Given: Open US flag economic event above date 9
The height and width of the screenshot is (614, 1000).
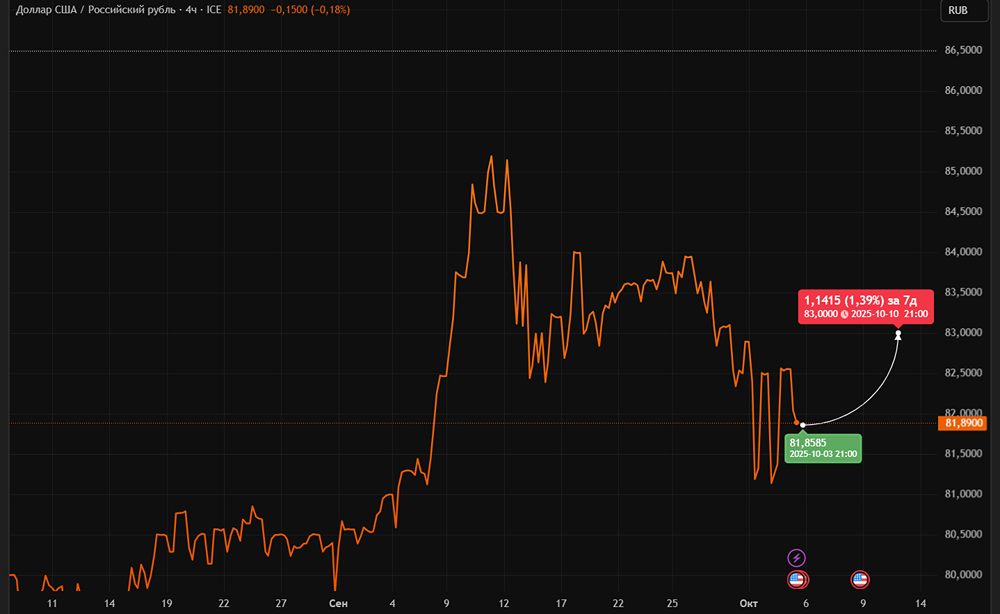Looking at the screenshot, I should click(x=860, y=580).
